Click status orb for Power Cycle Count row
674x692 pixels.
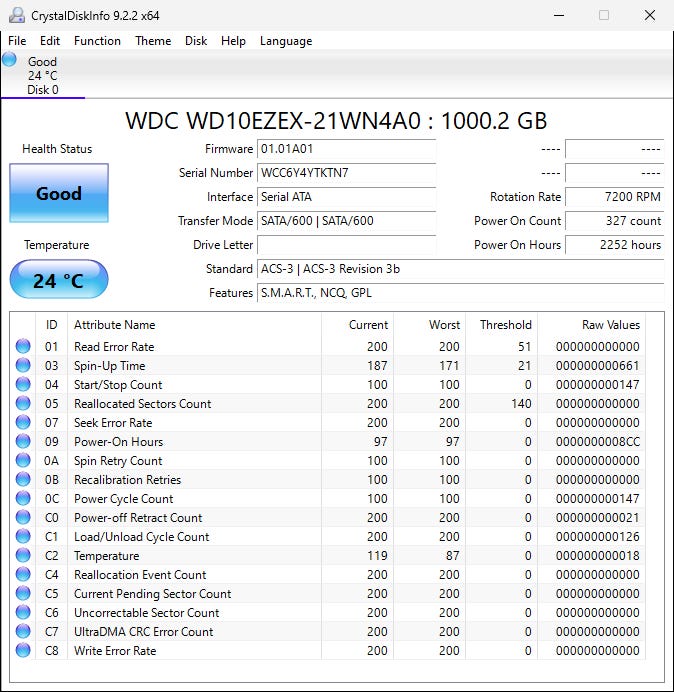coord(23,498)
